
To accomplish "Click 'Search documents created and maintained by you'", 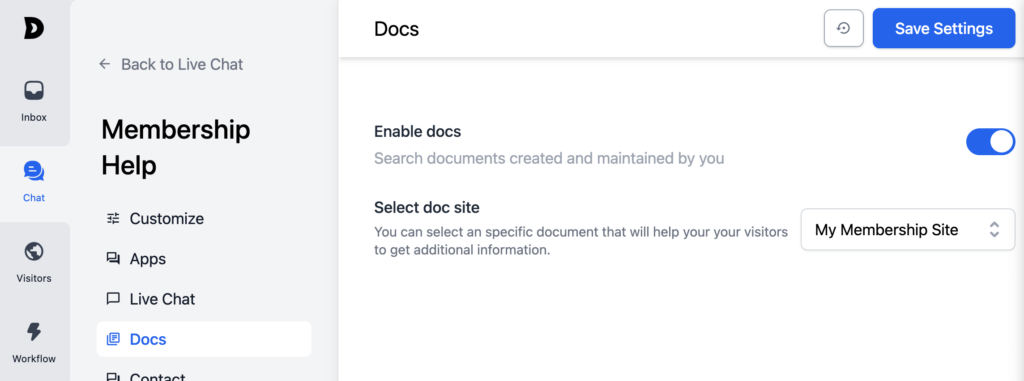I will 549,158.
